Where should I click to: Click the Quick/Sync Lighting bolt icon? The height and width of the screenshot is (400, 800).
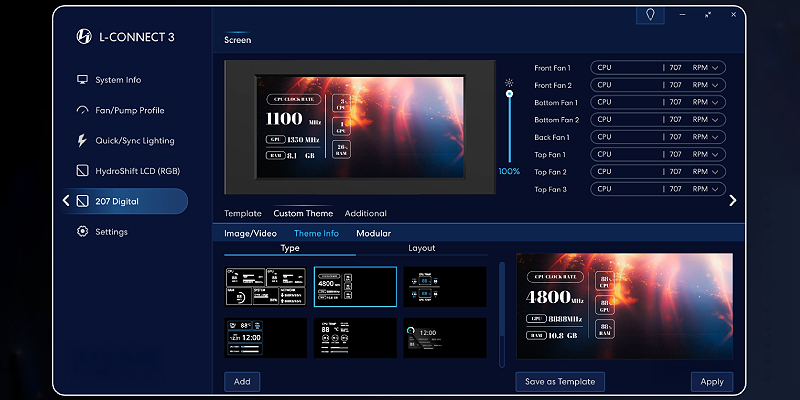pyautogui.click(x=82, y=141)
